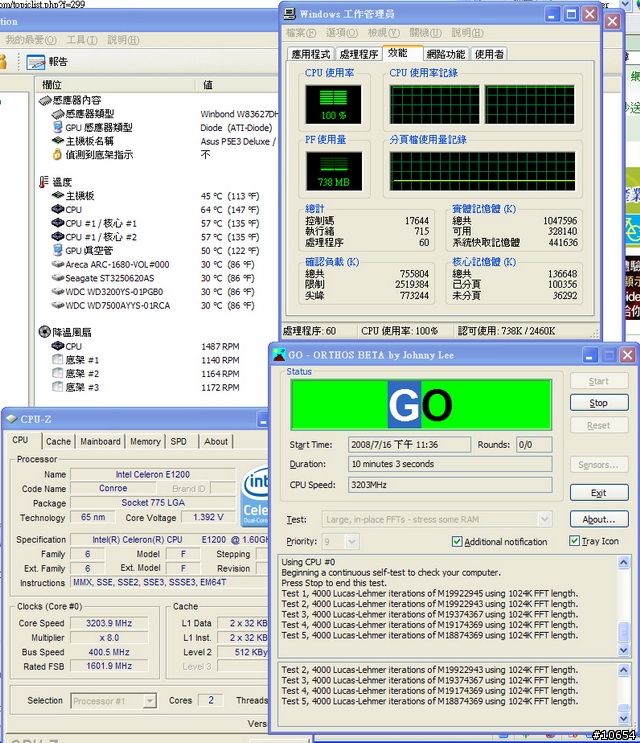640x743 pixels.
Task: Click the chassis intrusion lock icon
Action: click(57, 154)
